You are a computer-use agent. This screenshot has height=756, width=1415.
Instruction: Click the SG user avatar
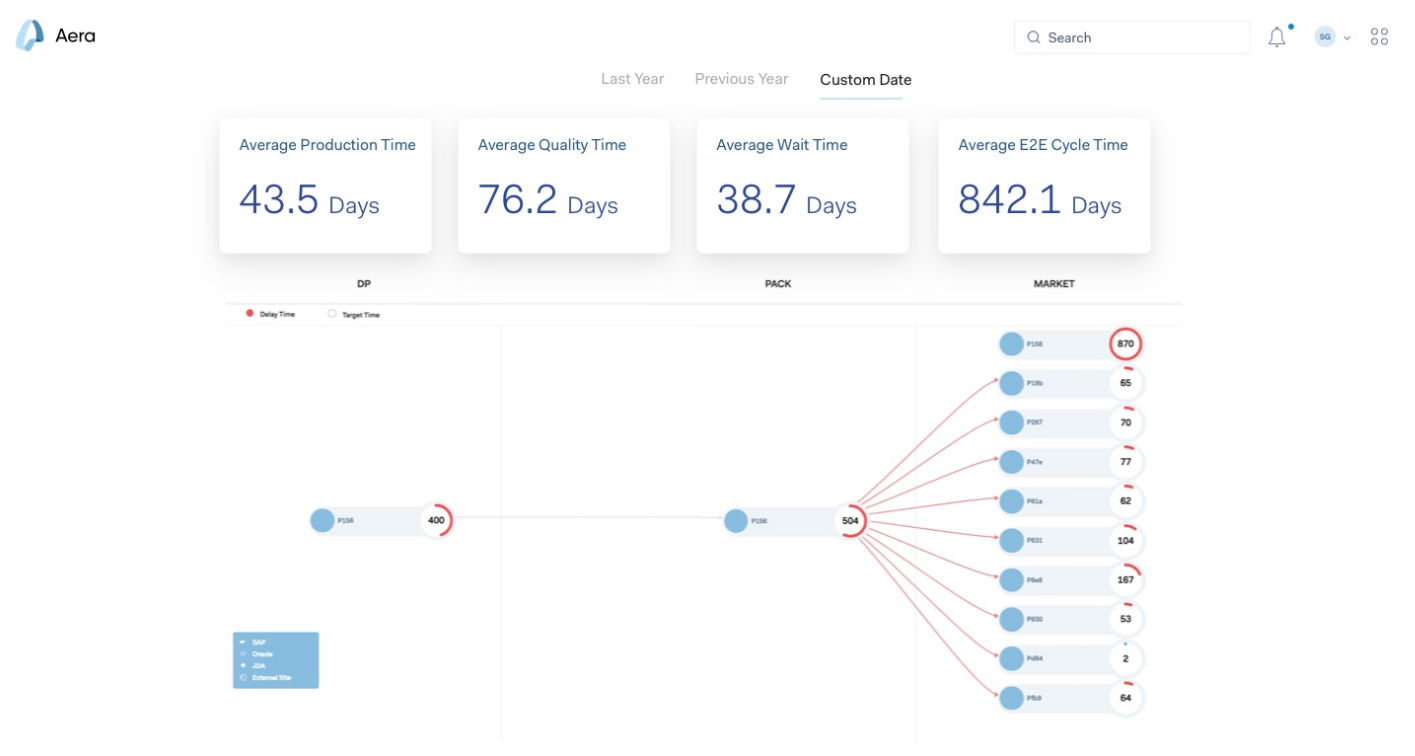pos(1325,37)
